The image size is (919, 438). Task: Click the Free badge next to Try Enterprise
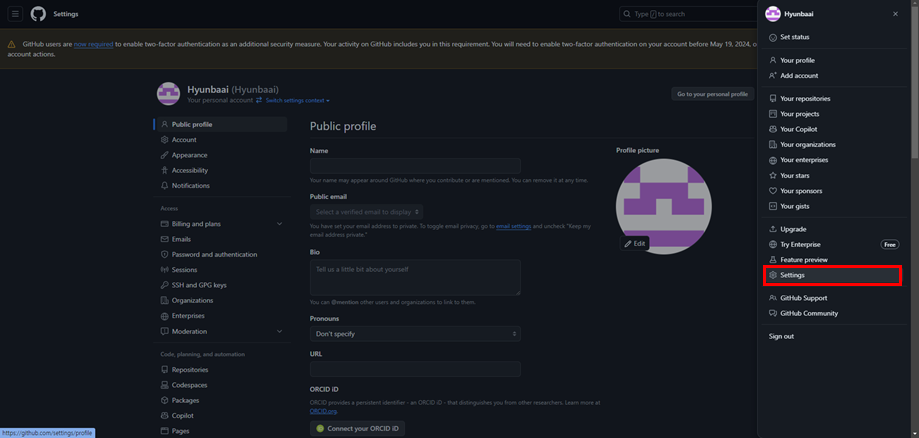pos(890,245)
